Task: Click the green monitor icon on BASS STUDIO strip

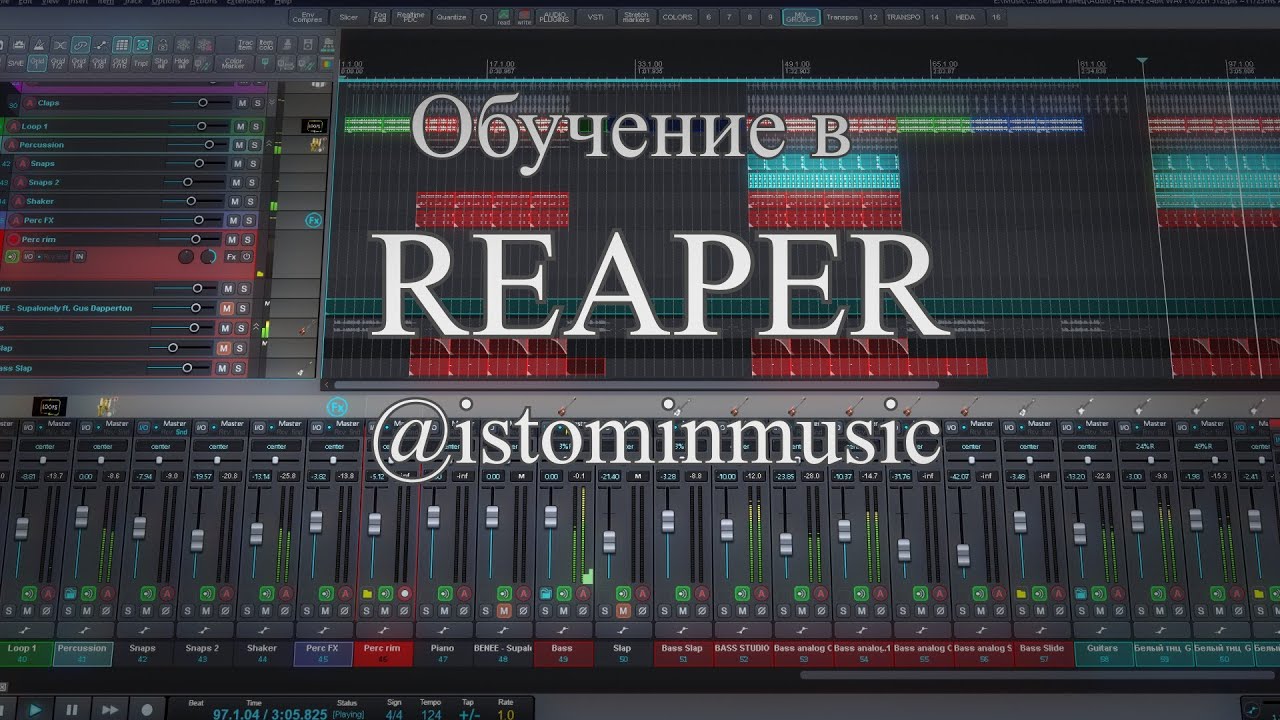Action: pos(740,593)
